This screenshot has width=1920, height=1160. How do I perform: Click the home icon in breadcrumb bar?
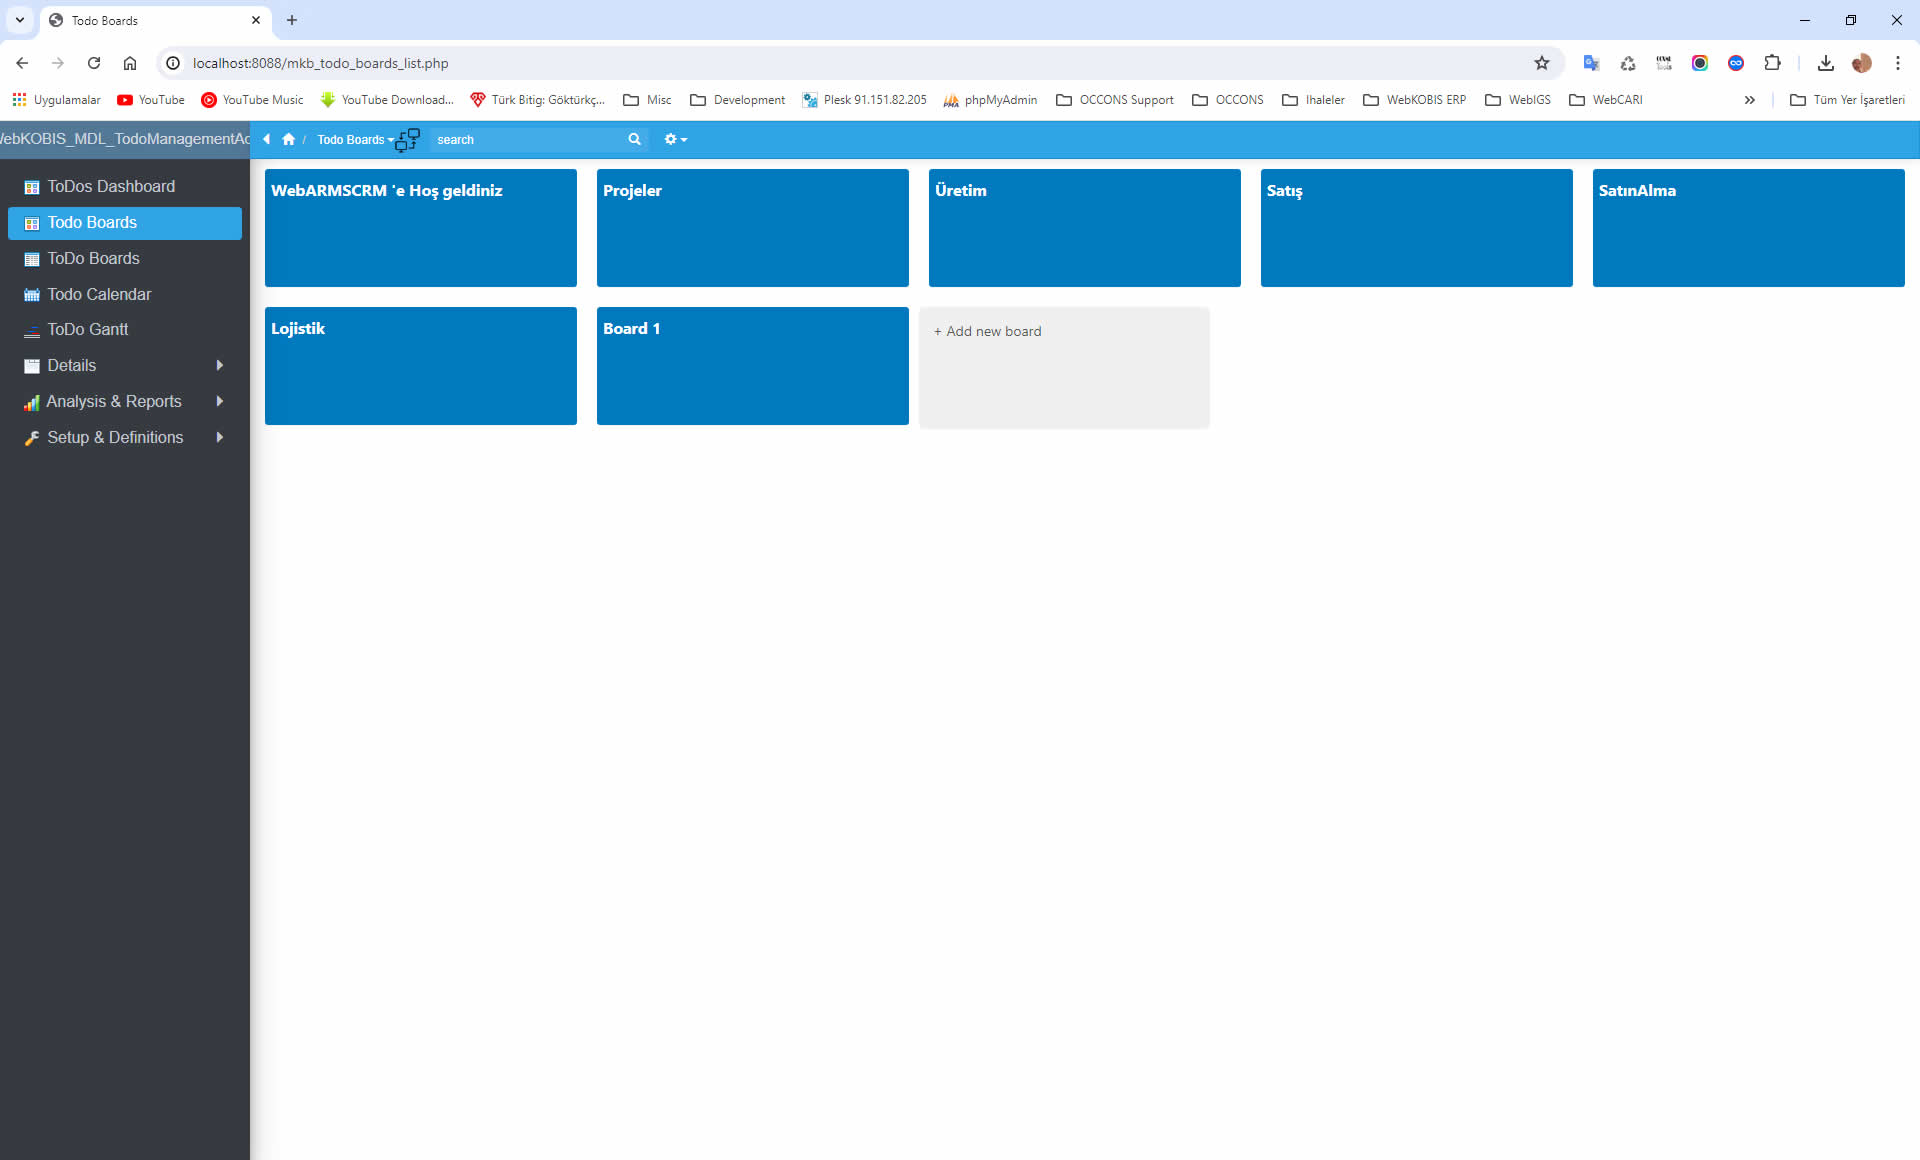(x=289, y=139)
